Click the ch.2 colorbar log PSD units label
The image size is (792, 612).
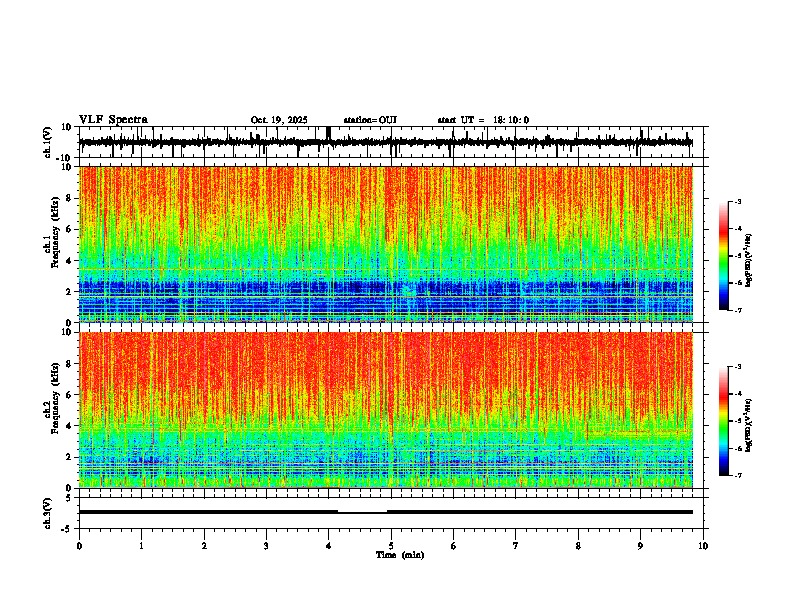click(x=749, y=425)
